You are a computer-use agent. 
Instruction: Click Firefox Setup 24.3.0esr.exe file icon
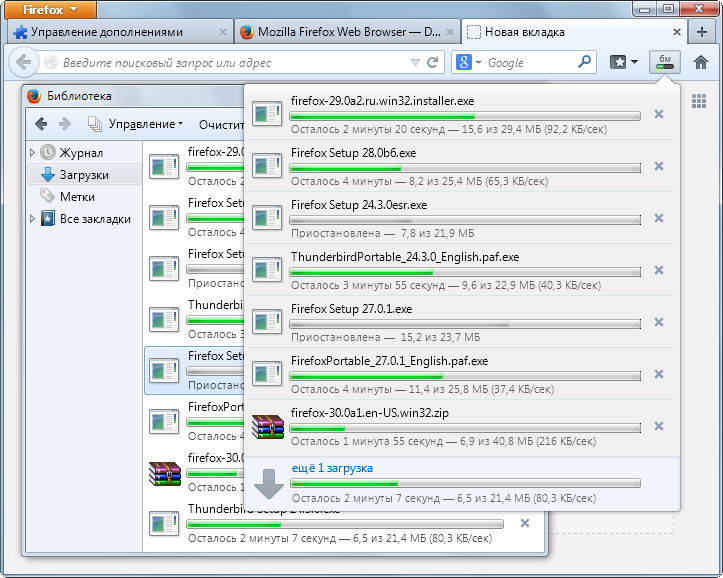[267, 218]
